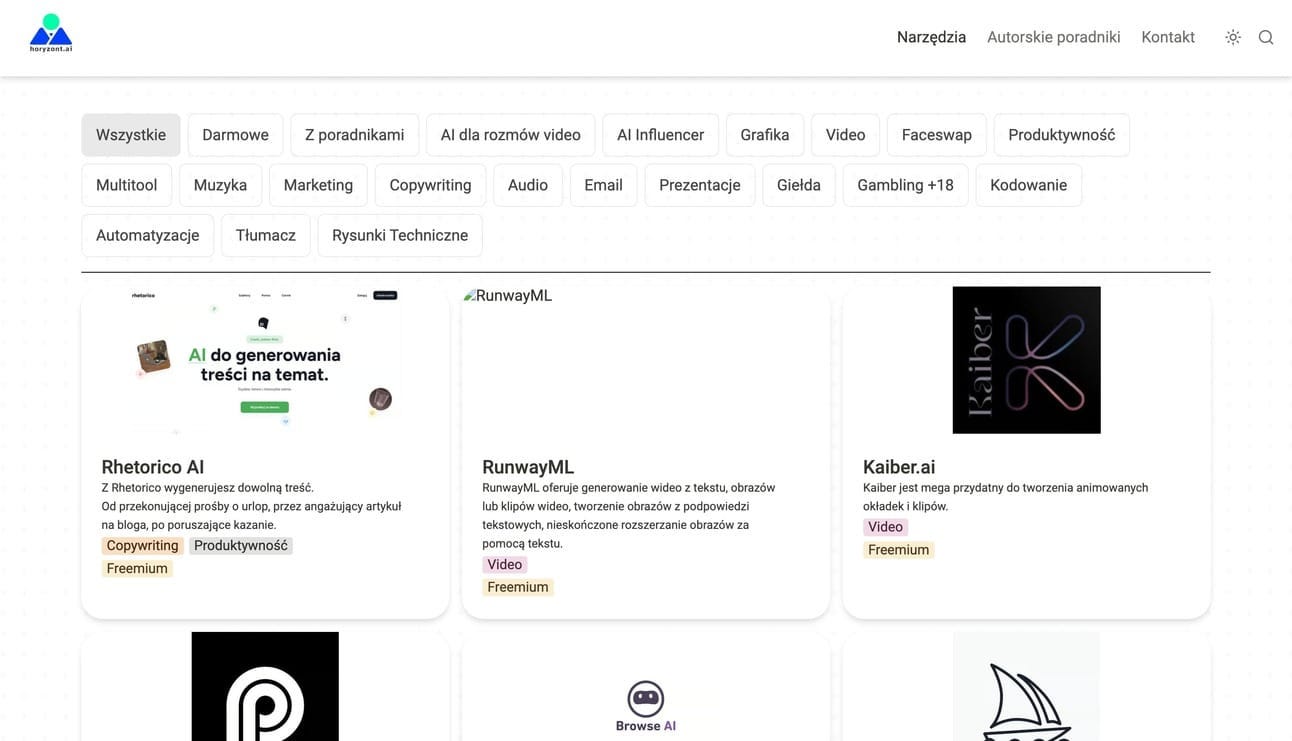Filter by Marketing
The width and height of the screenshot is (1292, 741).
pos(318,185)
